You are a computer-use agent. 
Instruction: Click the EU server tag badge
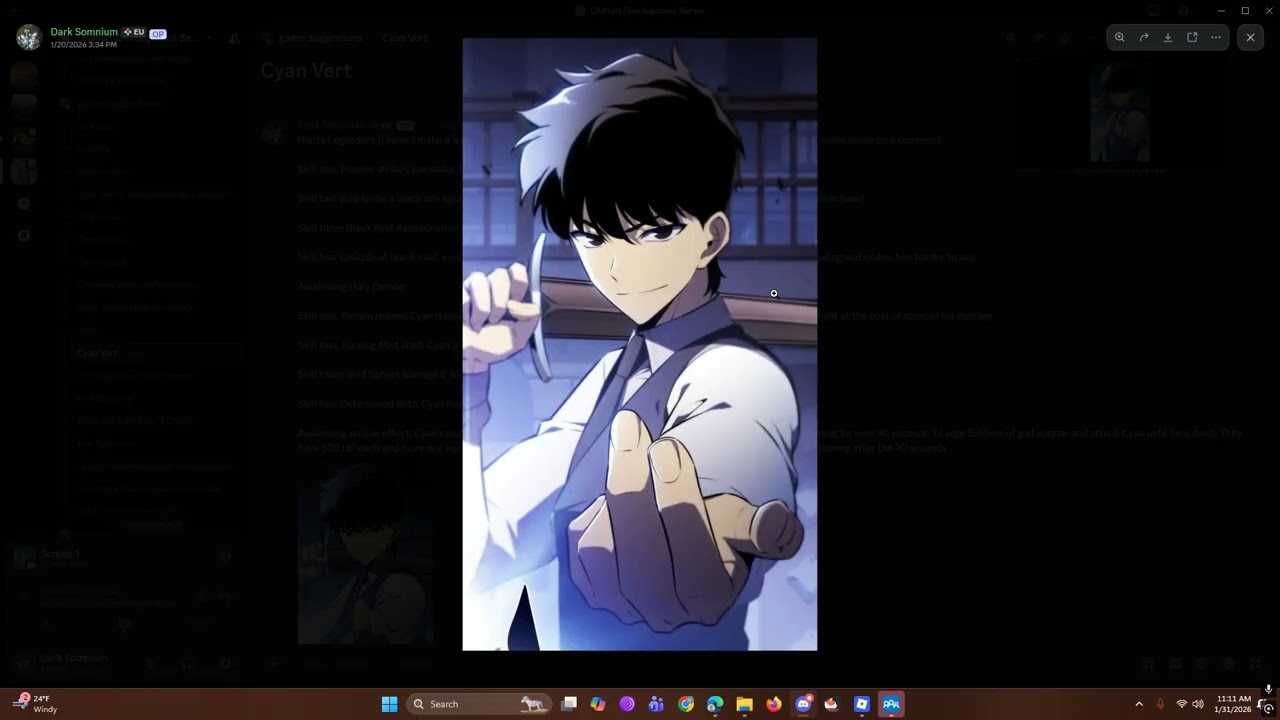[x=134, y=32]
